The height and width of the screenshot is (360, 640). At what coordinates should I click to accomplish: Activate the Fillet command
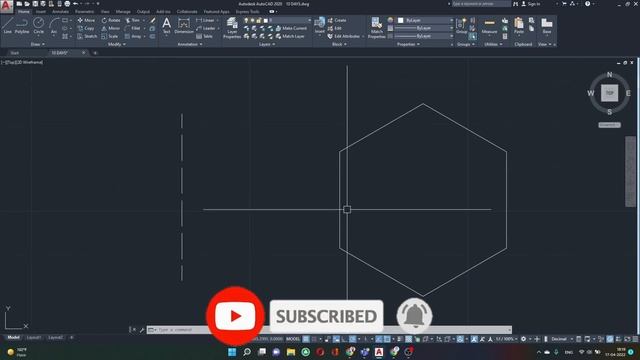133,28
